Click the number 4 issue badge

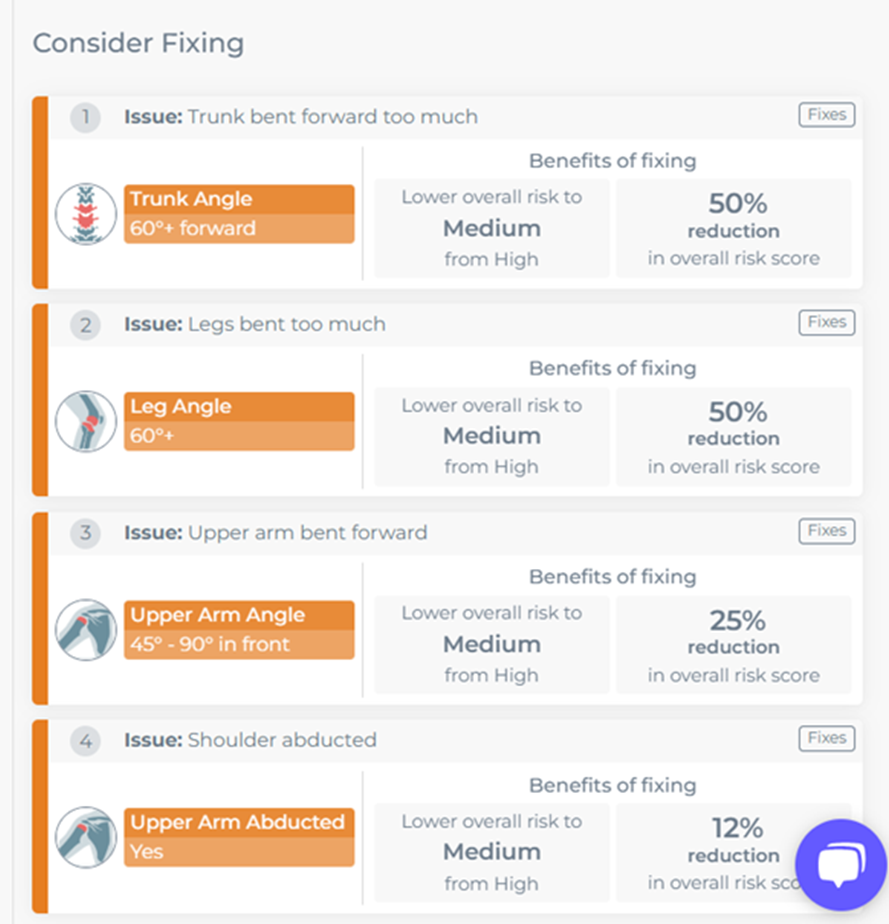(x=85, y=741)
